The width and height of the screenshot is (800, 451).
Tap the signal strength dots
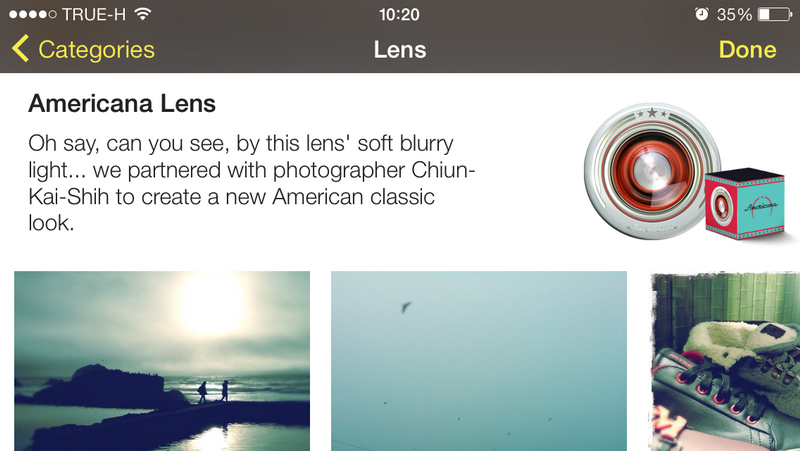click(x=33, y=14)
